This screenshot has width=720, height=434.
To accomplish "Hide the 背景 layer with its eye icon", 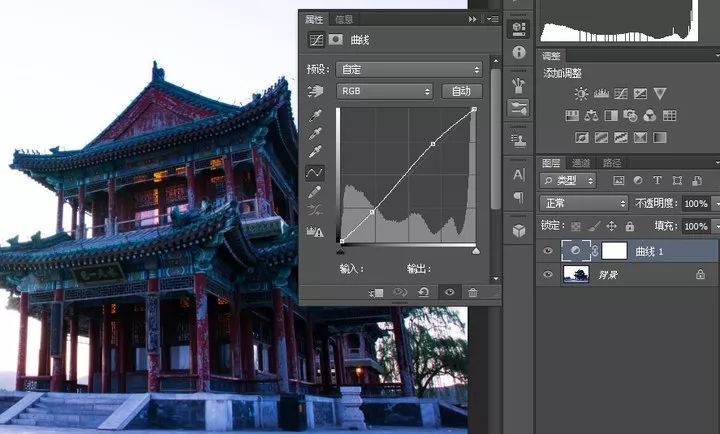I will [x=548, y=275].
